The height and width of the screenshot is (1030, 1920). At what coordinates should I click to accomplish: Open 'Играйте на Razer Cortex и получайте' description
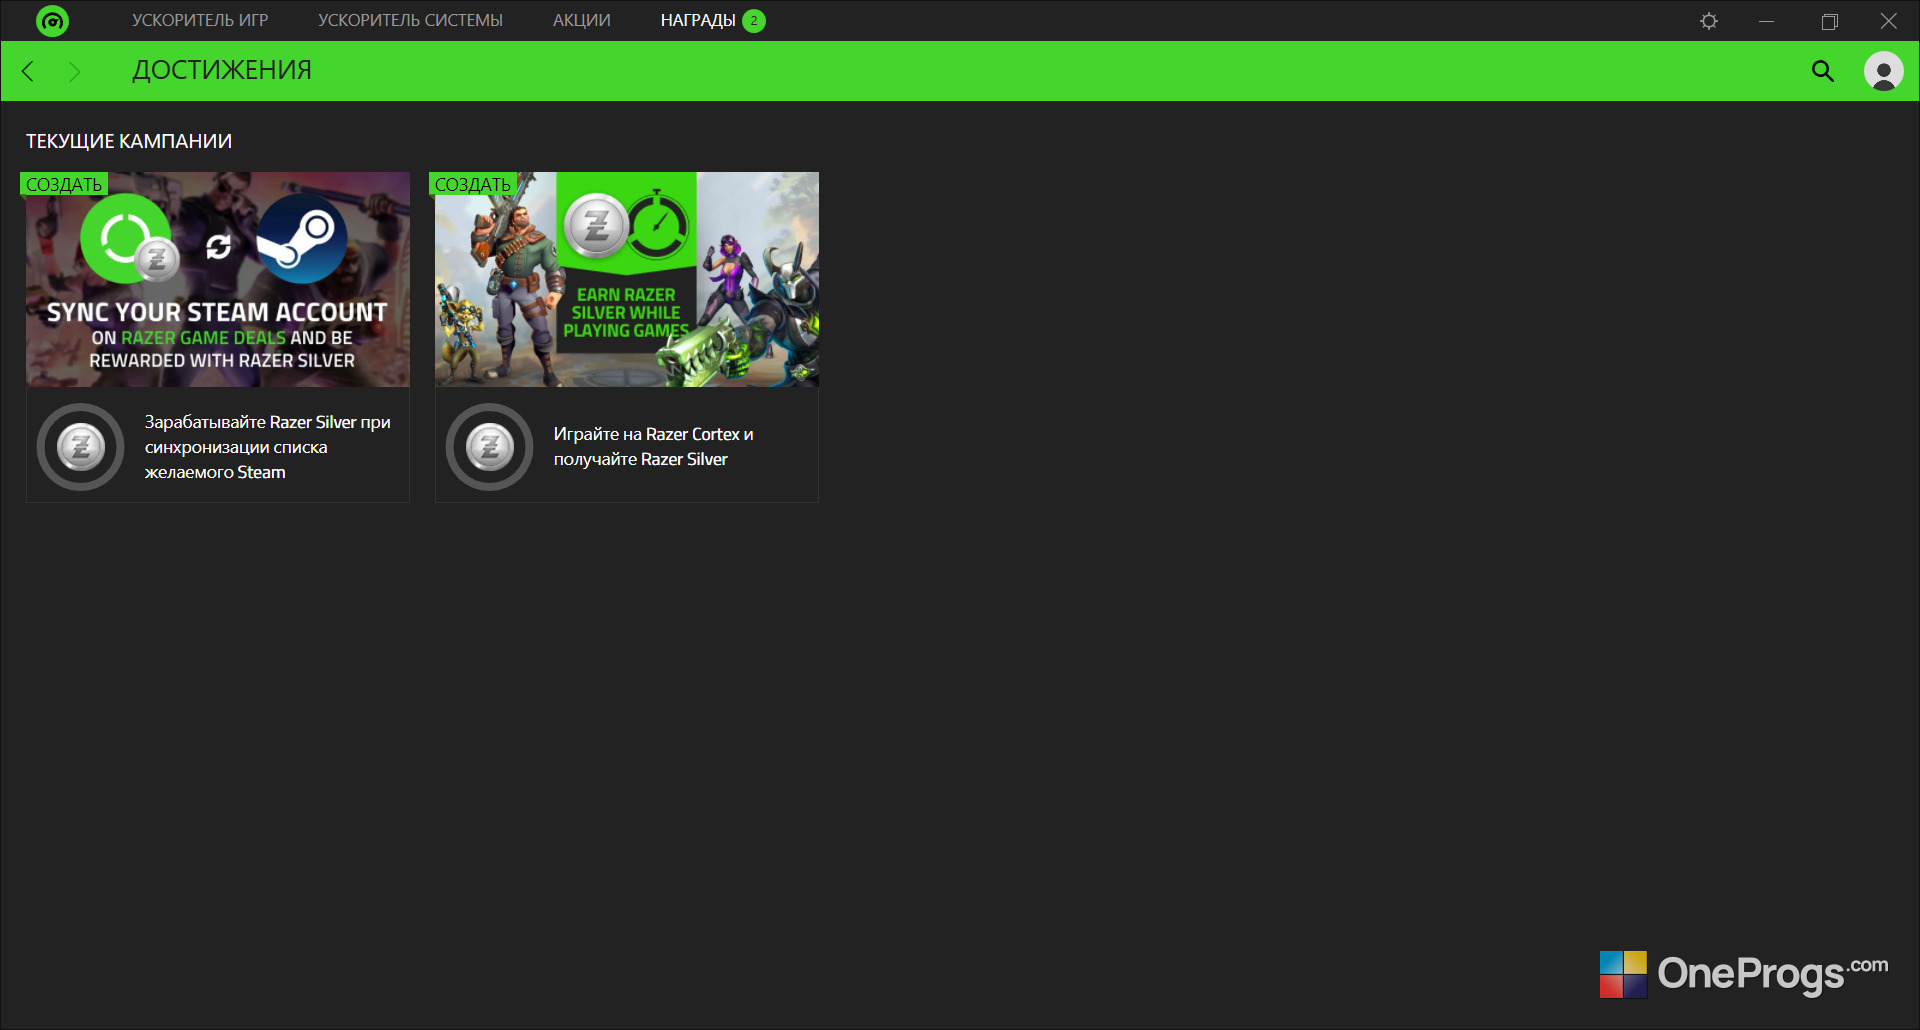tap(654, 447)
